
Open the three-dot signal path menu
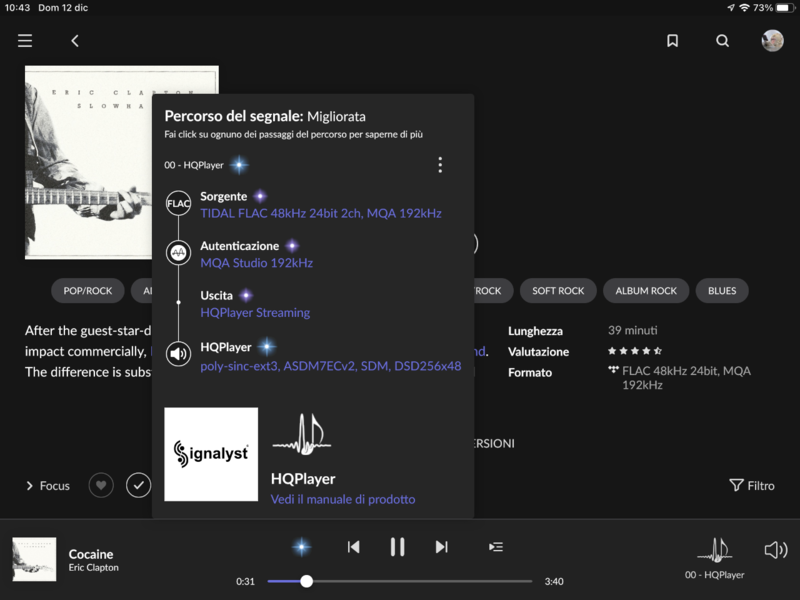point(440,165)
